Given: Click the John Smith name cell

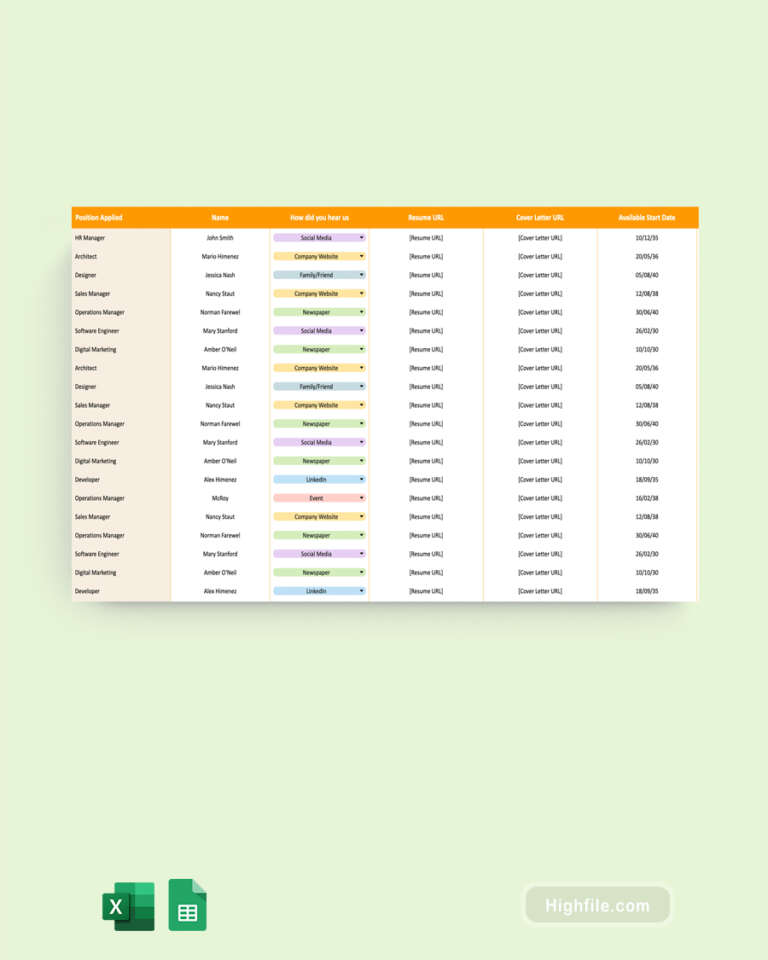Looking at the screenshot, I should coord(220,238).
